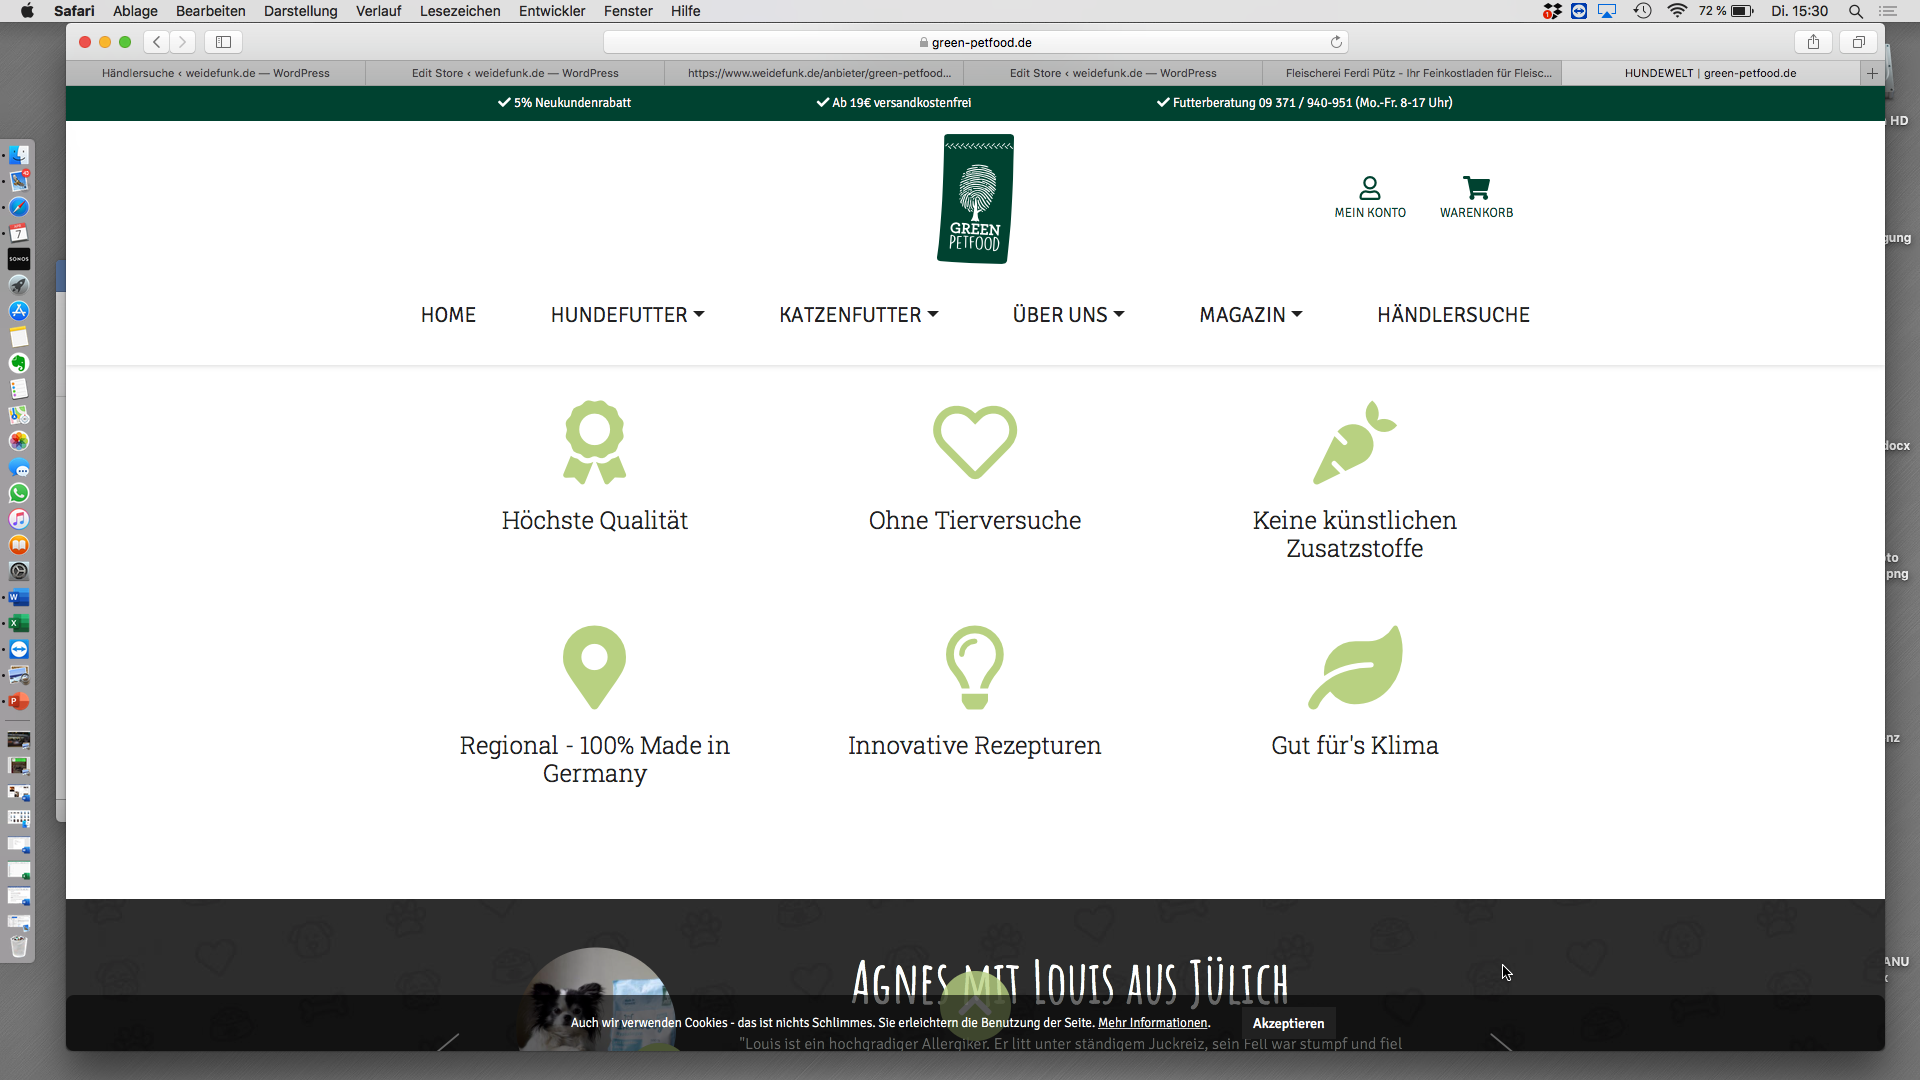Open the Mehr Informationen cookie link
The height and width of the screenshot is (1080, 1920).
1152,1023
